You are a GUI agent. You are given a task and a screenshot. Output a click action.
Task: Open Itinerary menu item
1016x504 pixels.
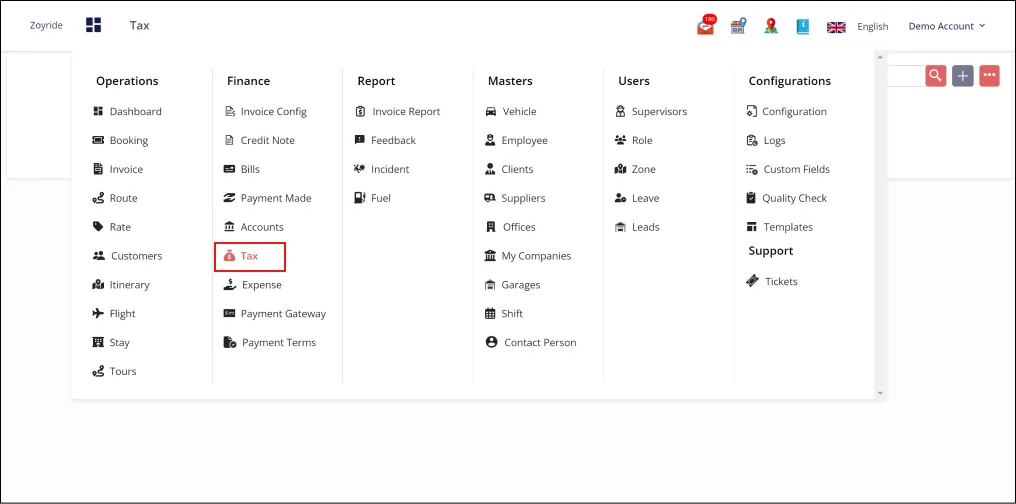[x=121, y=284]
